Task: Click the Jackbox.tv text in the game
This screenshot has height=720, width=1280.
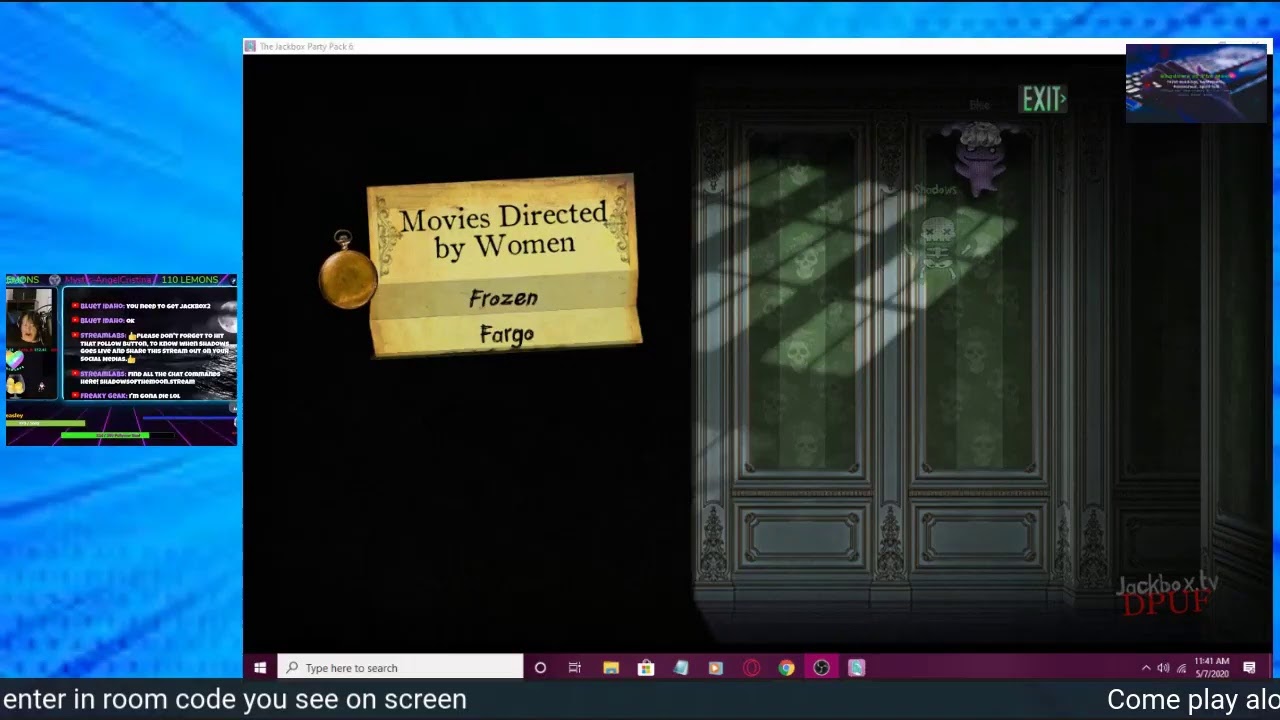Action: pyautogui.click(x=1167, y=584)
